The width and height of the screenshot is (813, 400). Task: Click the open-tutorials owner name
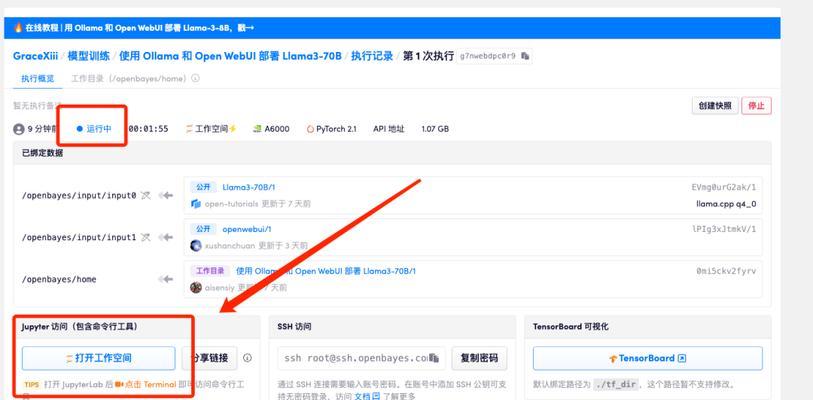coord(231,204)
